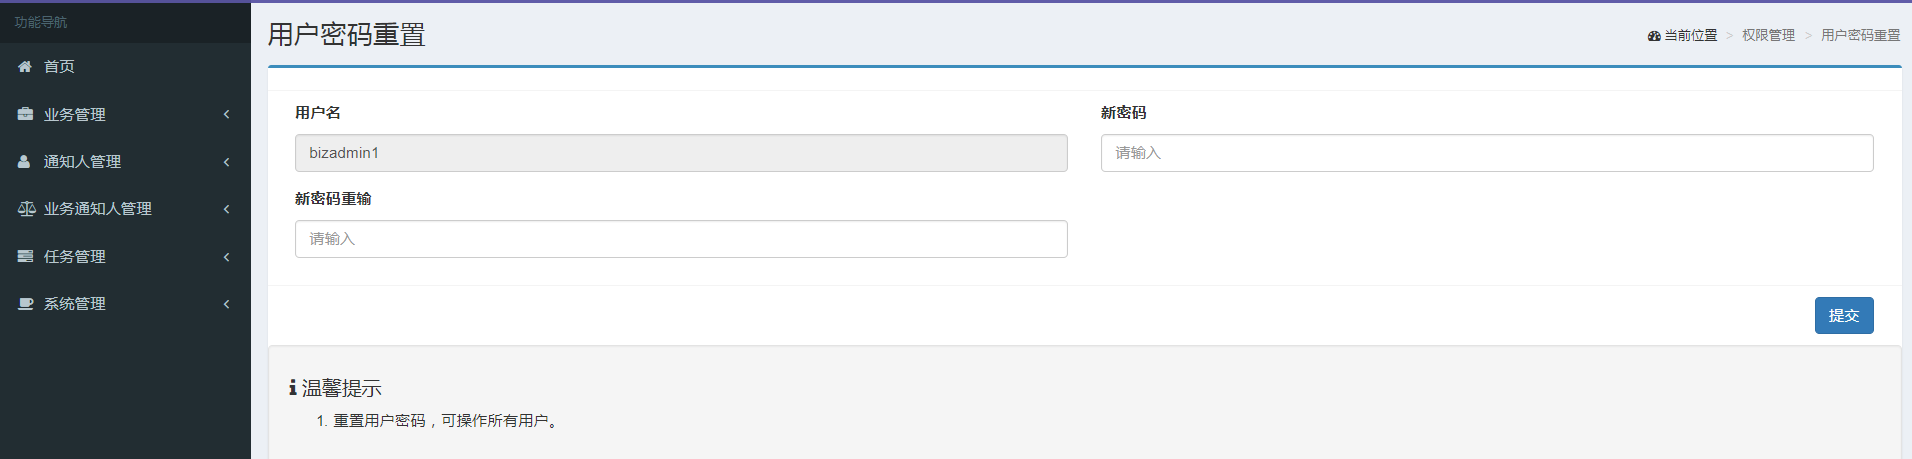Open the 业务通知人管理 menu label
The image size is (1912, 459).
point(98,209)
